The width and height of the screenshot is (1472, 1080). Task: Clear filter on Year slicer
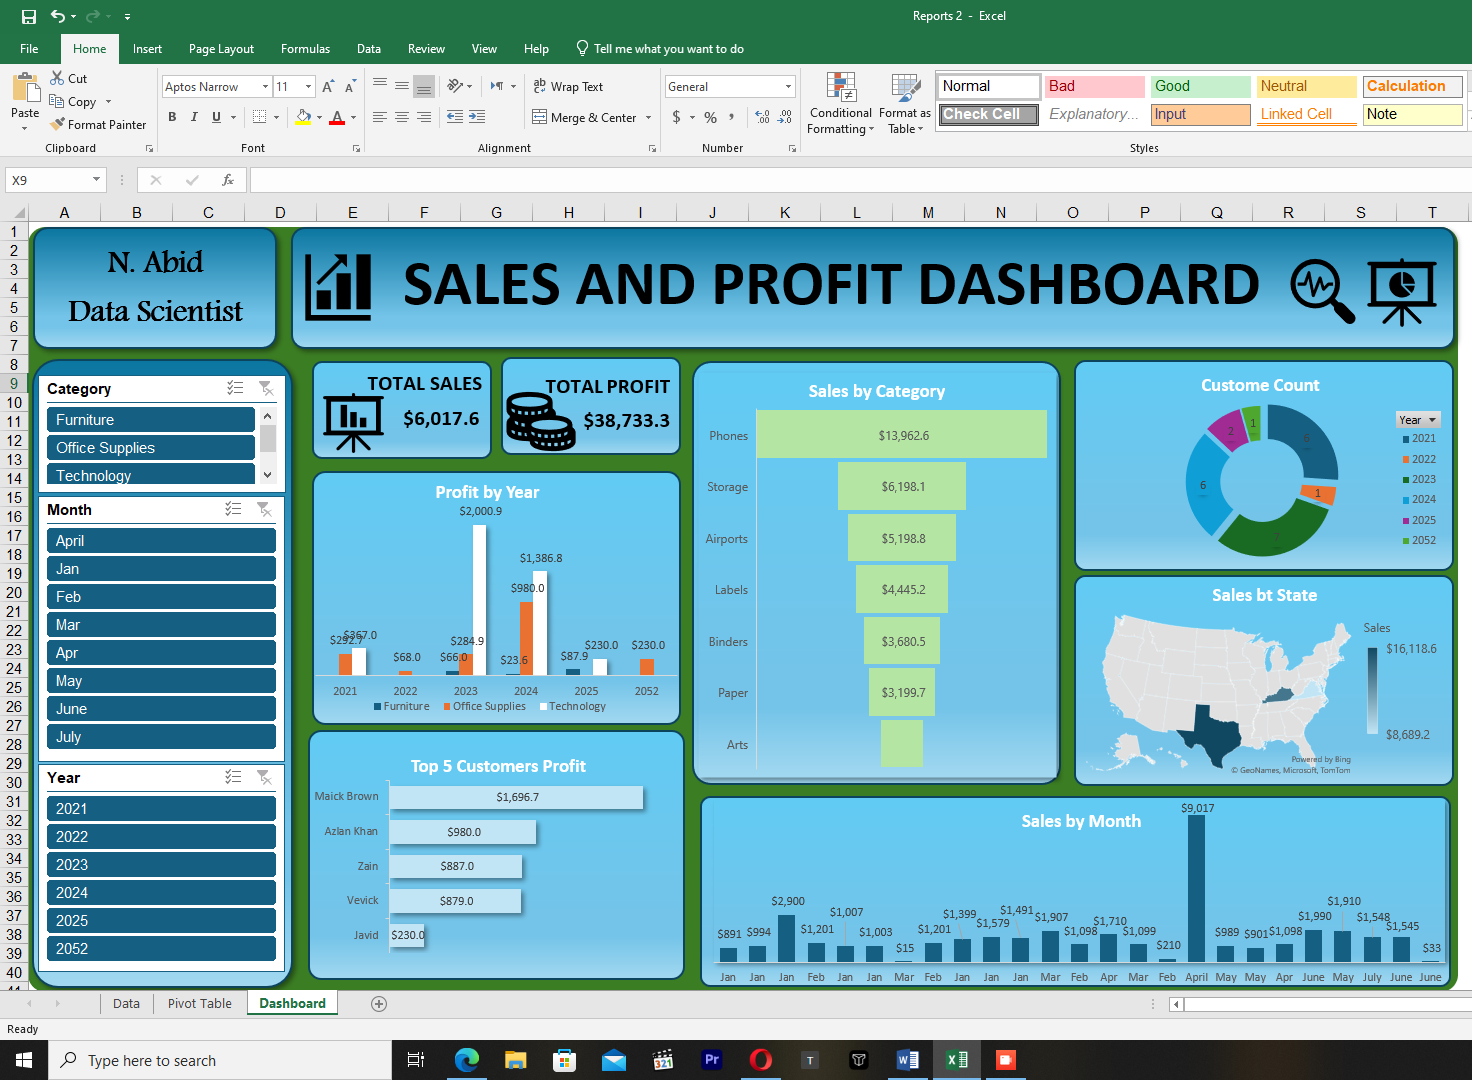pos(264,777)
